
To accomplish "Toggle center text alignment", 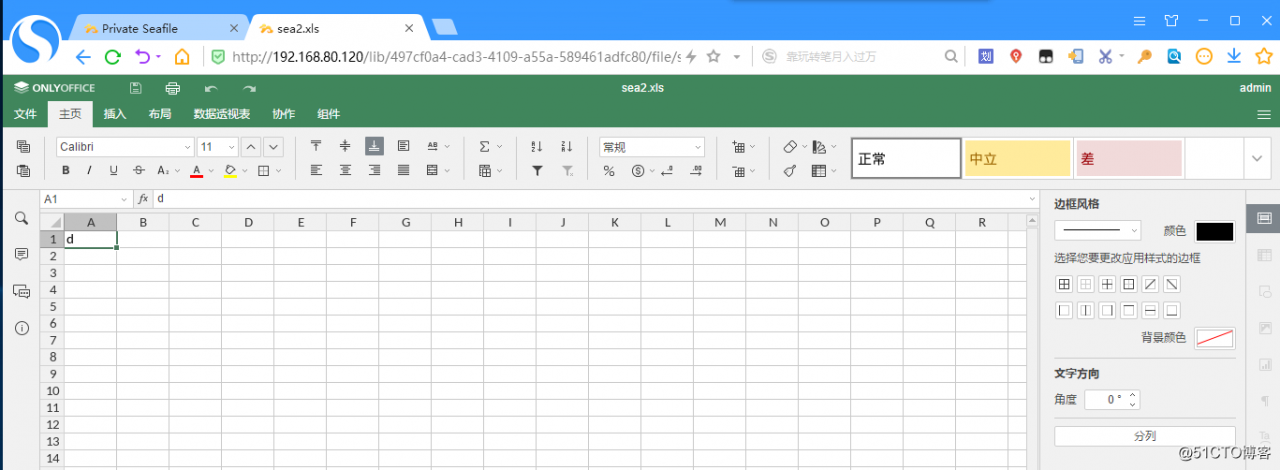I will [345, 170].
